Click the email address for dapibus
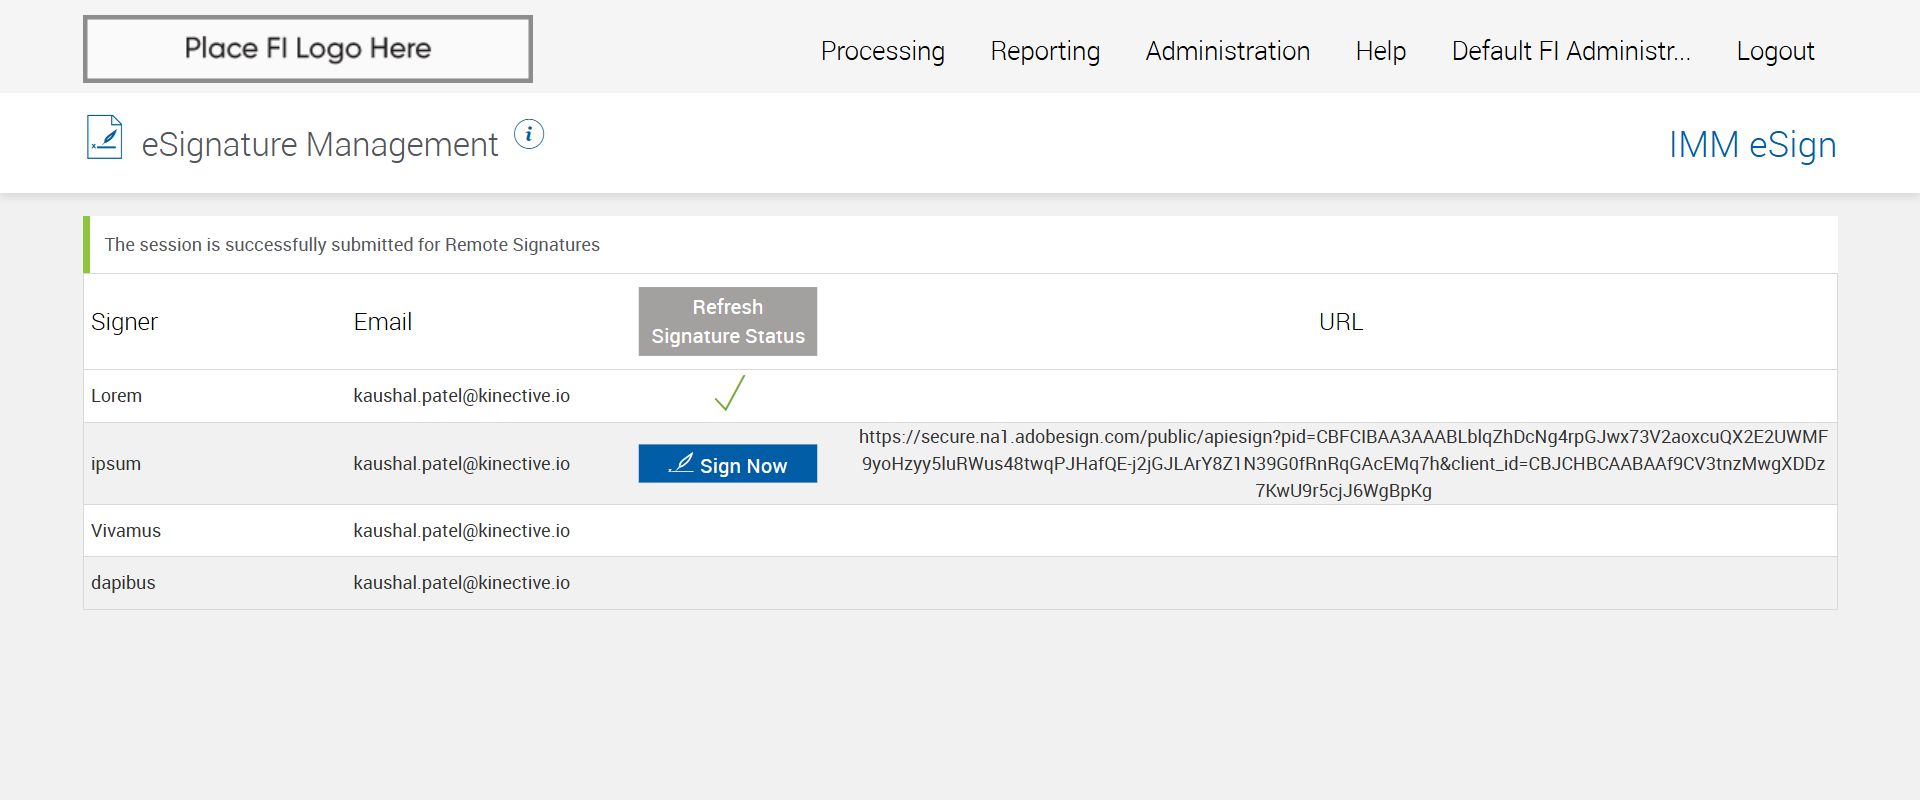Viewport: 1920px width, 800px height. [461, 583]
